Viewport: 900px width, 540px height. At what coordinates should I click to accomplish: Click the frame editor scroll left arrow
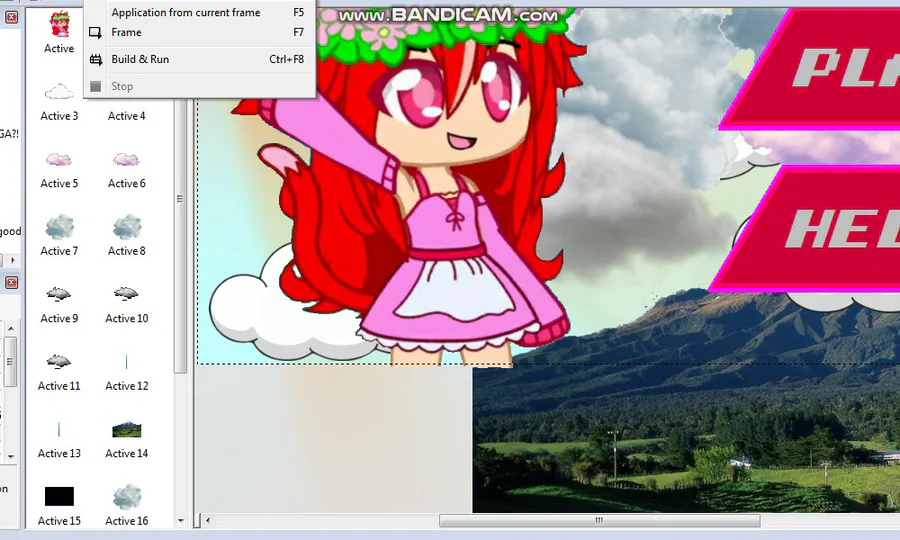[x=208, y=520]
